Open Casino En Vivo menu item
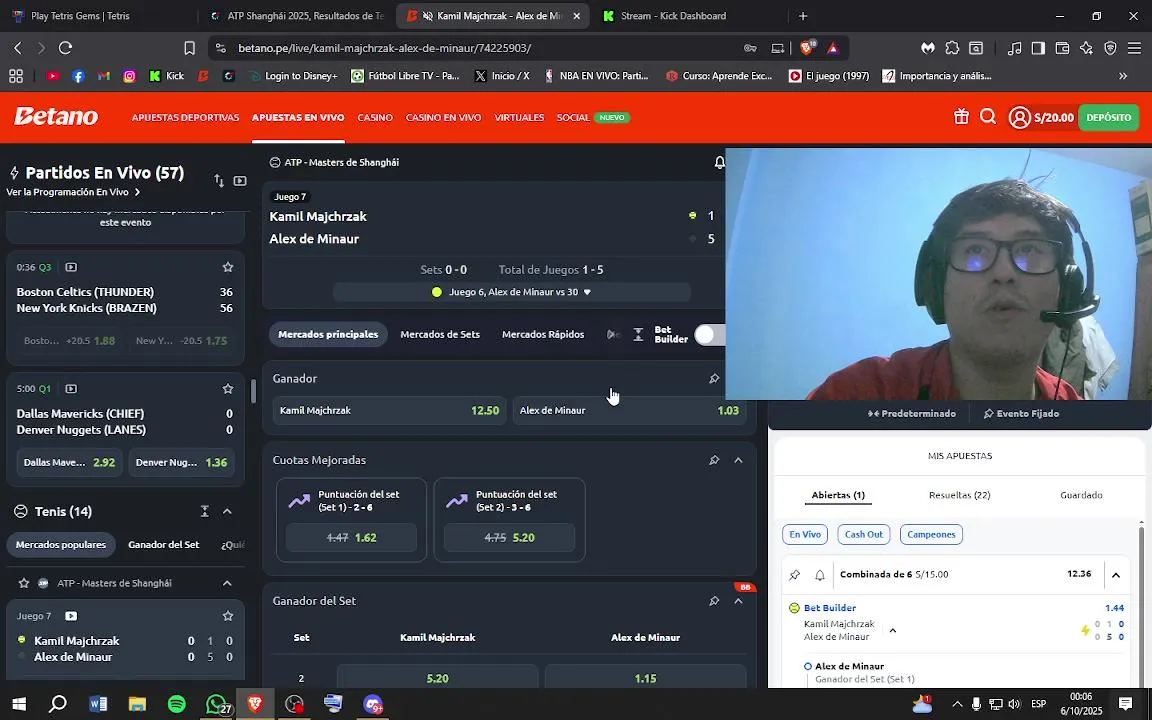Screen dimensions: 1152x720 click(x=443, y=118)
